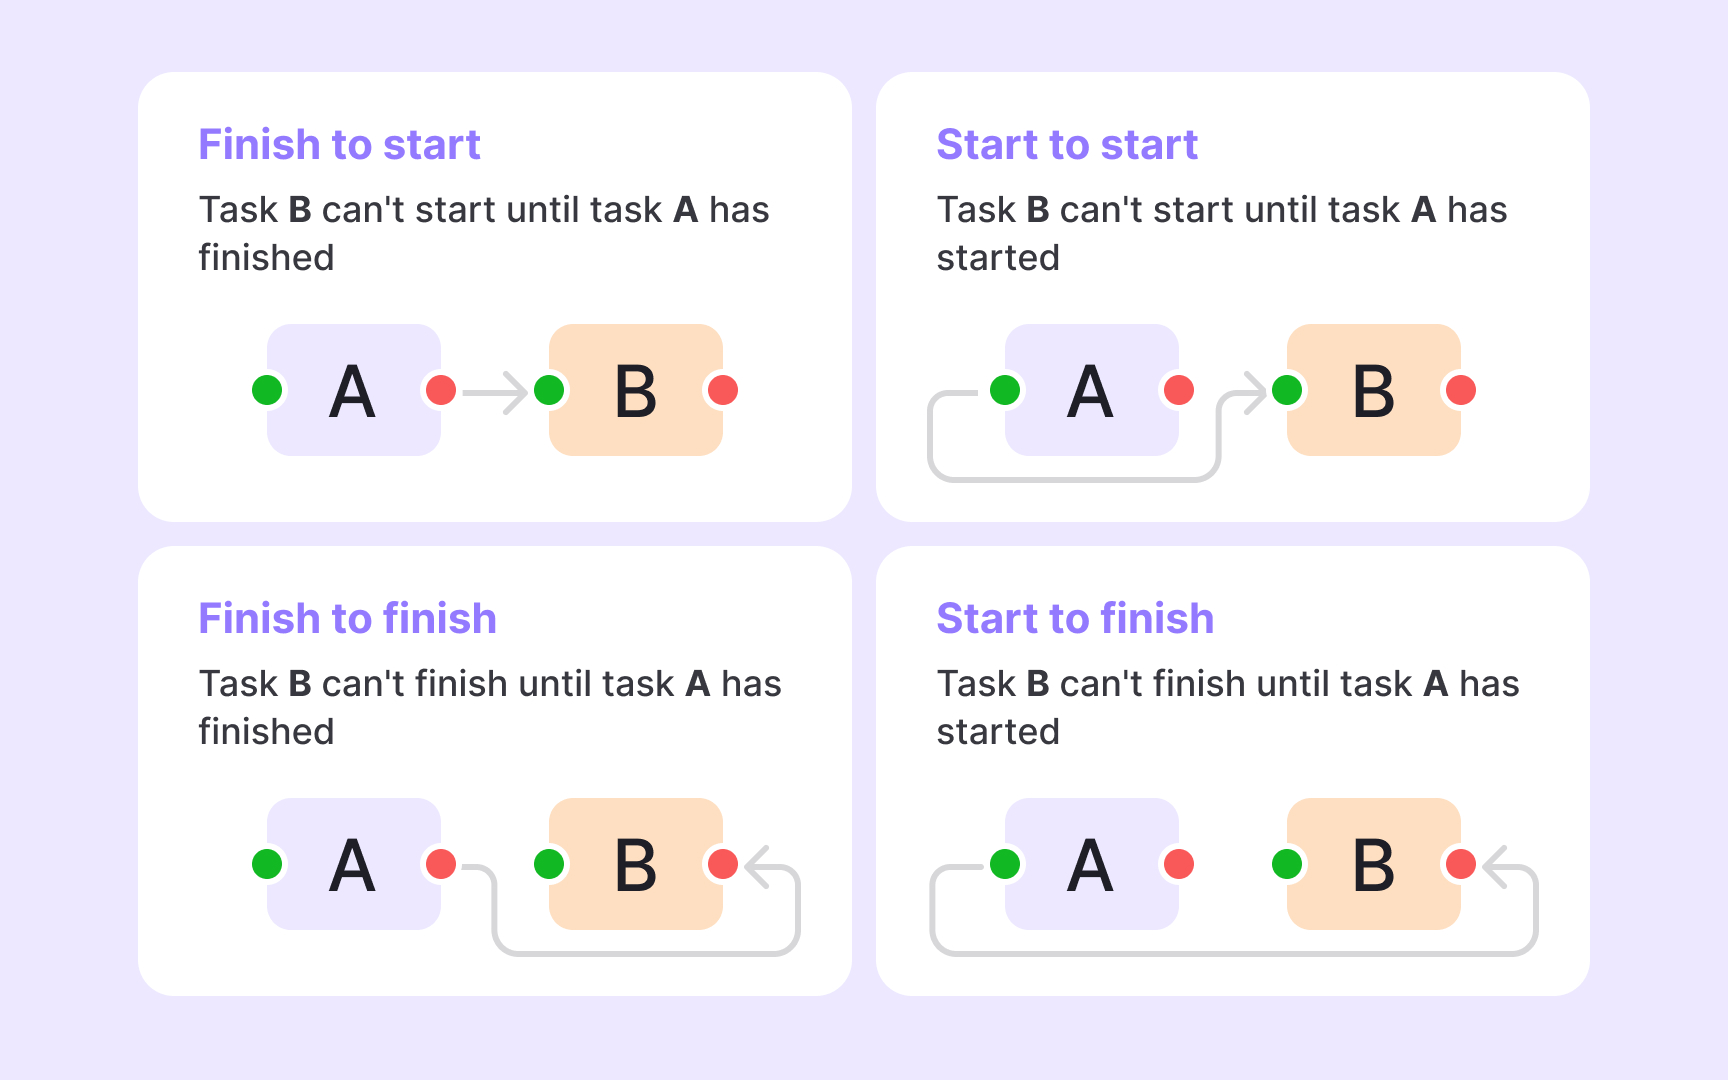Click green start dot of A in Start to finish

(x=1005, y=864)
